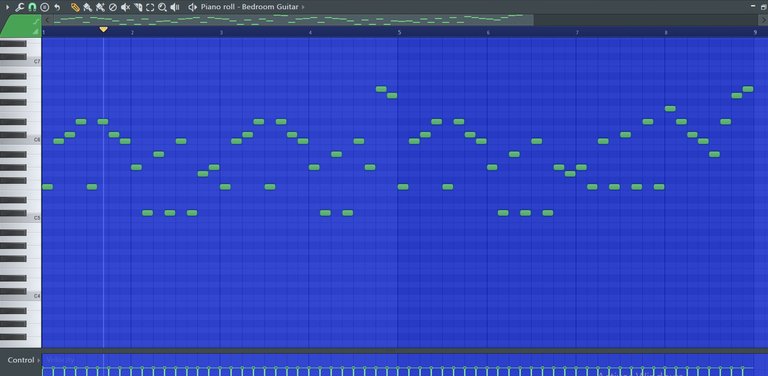
Task: Select the paint brush tool
Action: click(88, 7)
